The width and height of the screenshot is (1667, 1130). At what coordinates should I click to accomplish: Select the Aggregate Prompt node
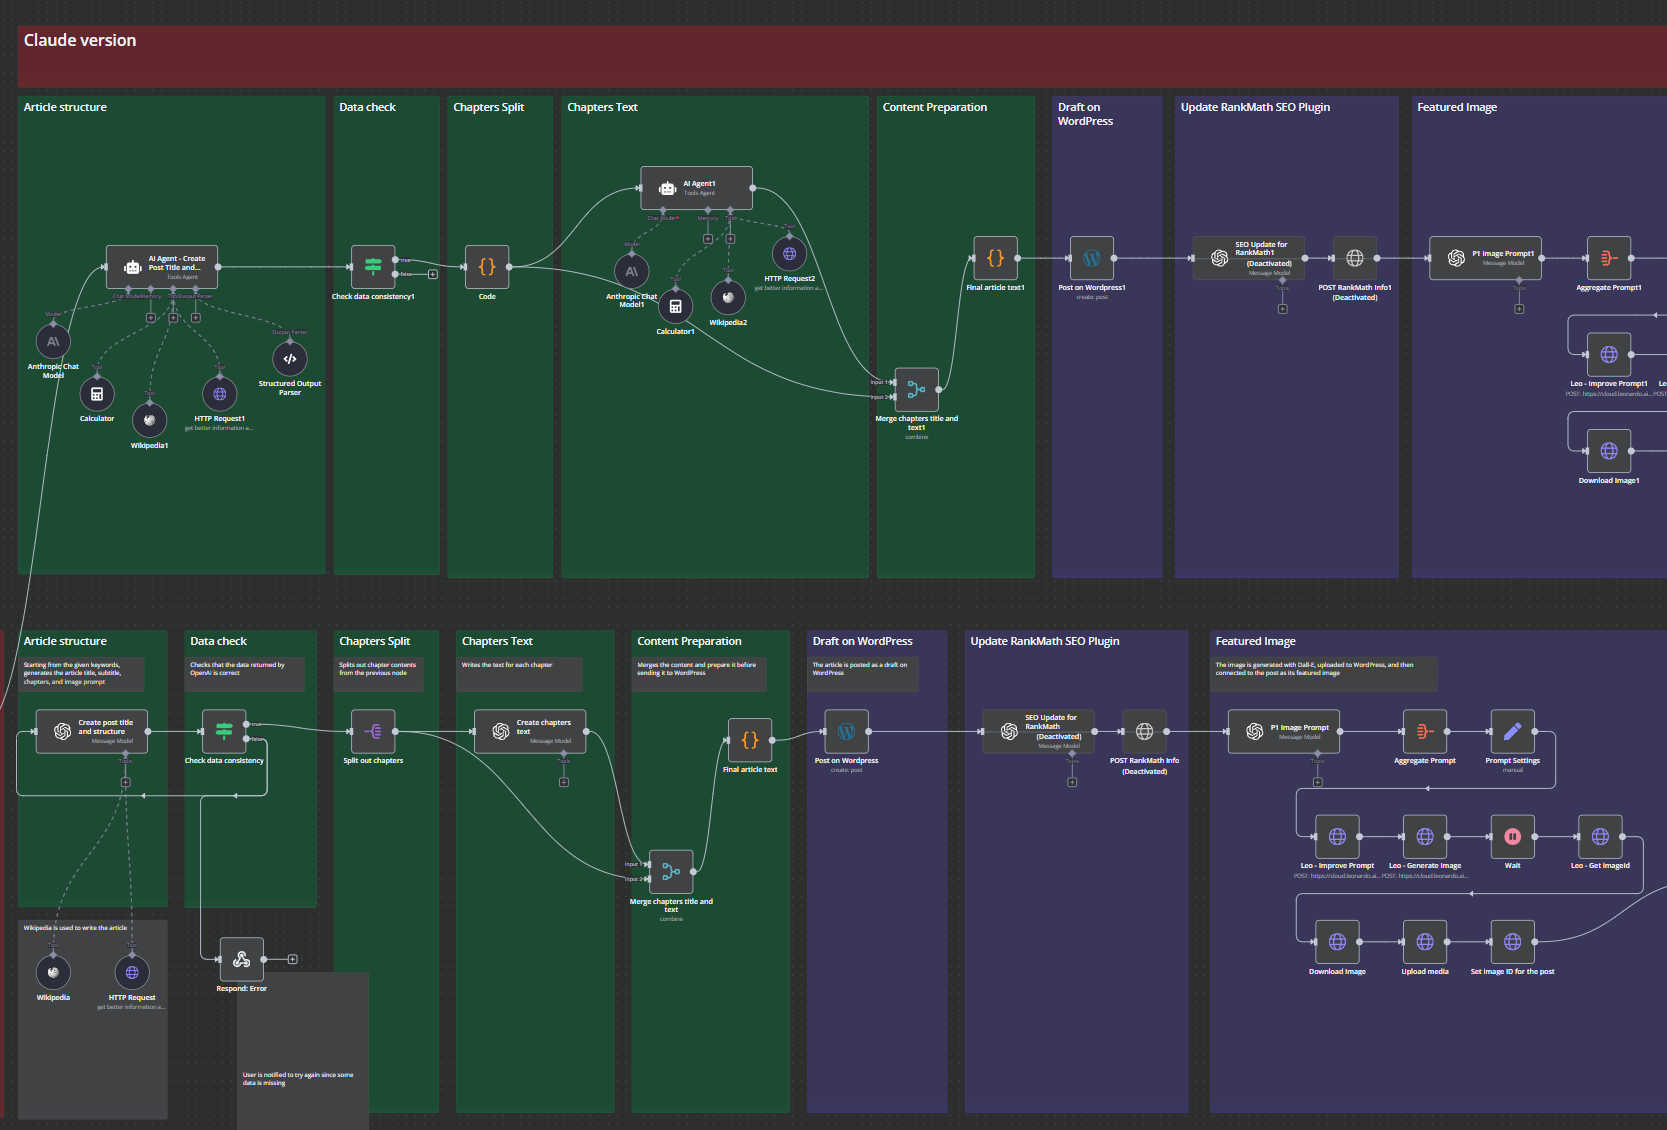coord(1425,731)
